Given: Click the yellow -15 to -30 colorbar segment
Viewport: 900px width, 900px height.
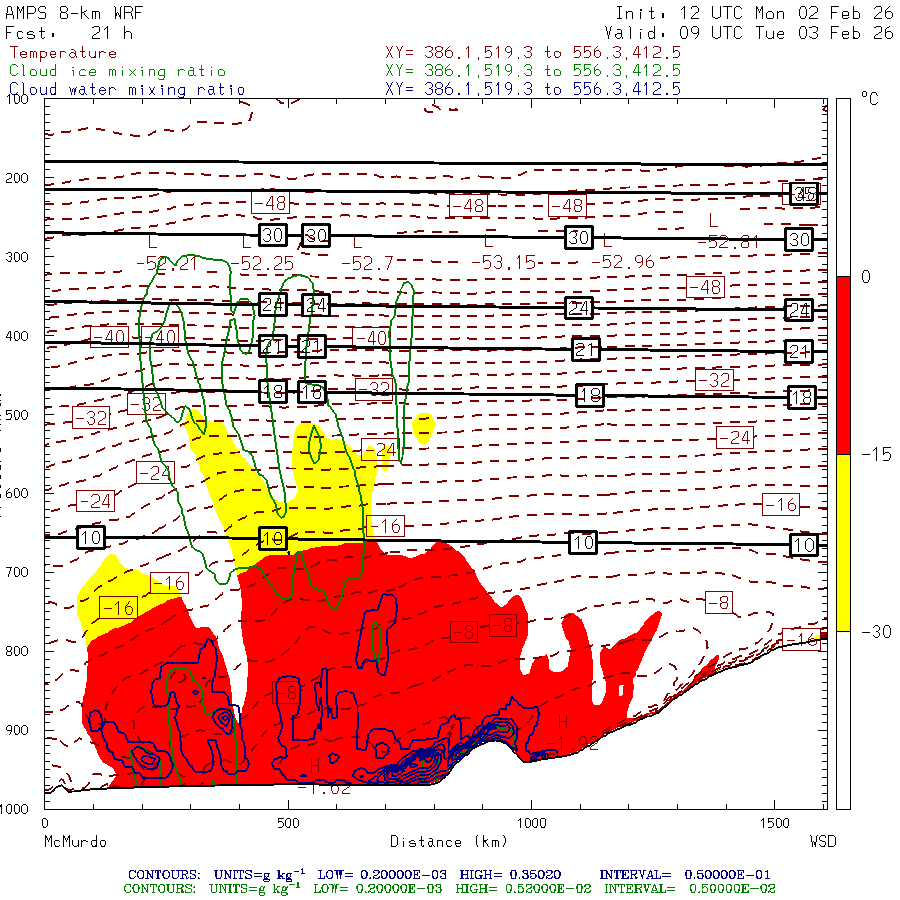Looking at the screenshot, I should 843,542.
